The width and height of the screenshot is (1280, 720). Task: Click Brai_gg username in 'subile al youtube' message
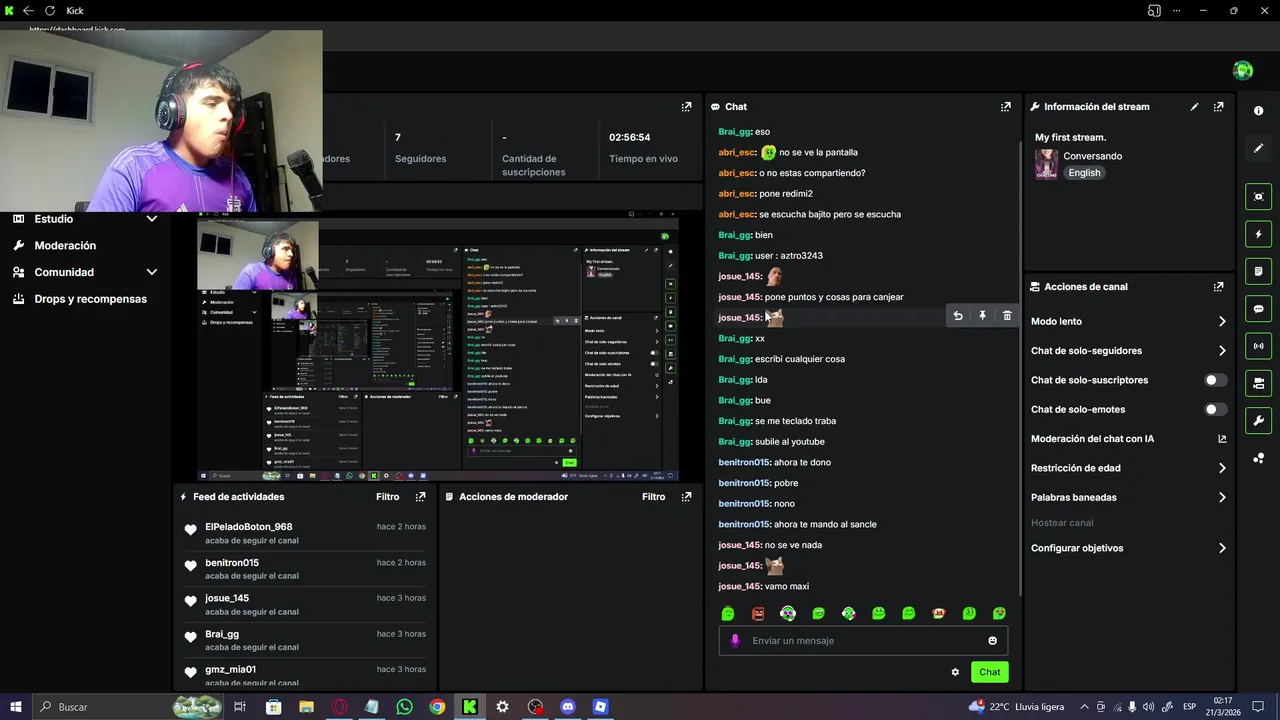click(x=735, y=442)
